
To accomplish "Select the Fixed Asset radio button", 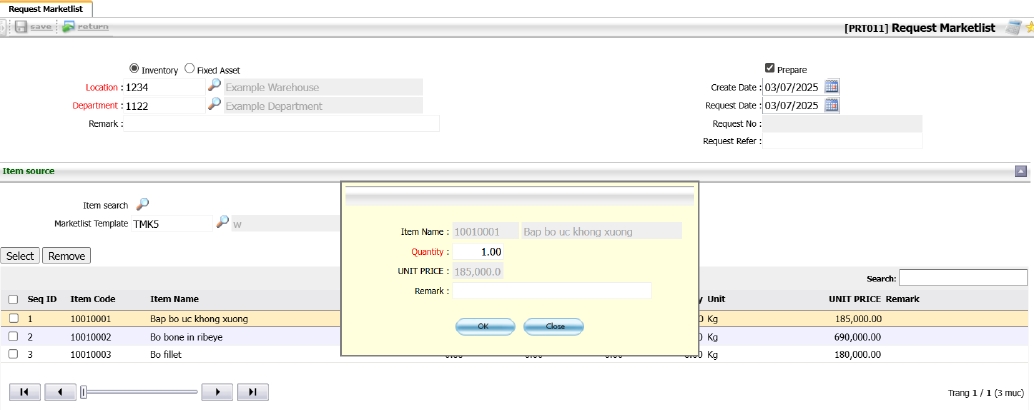I will pyautogui.click(x=190, y=69).
